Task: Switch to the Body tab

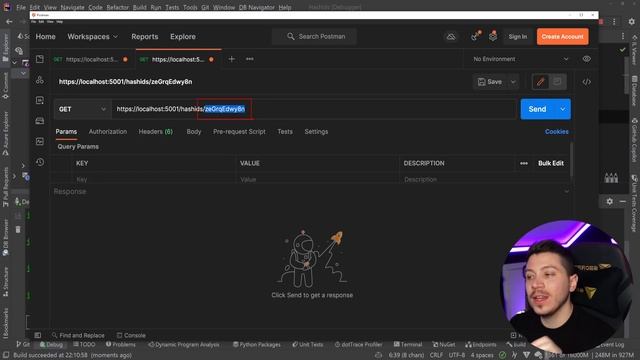Action: pyautogui.click(x=194, y=131)
